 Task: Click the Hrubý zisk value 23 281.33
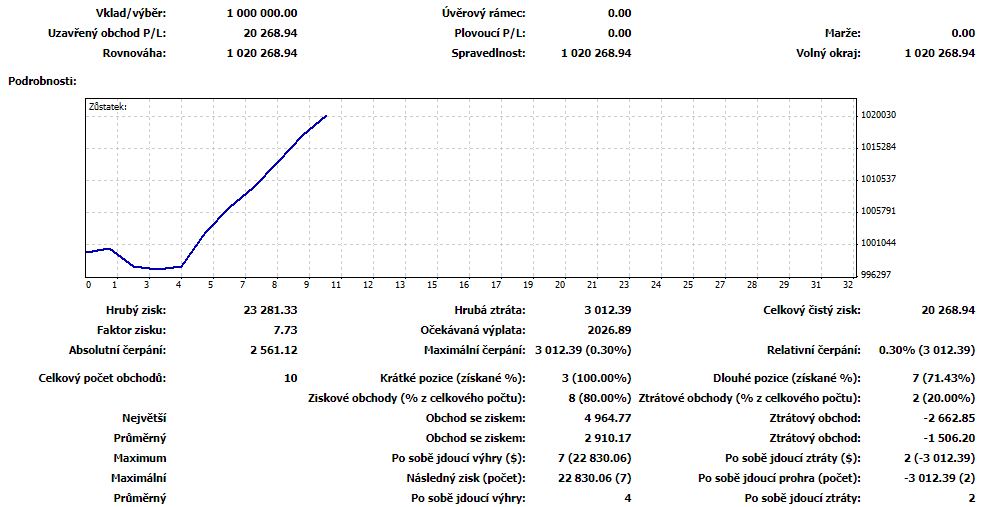[x=262, y=311]
